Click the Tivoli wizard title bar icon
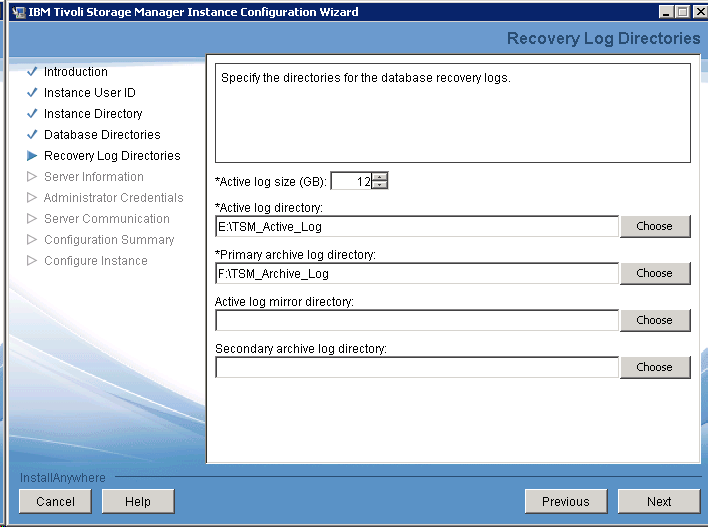 [19, 12]
